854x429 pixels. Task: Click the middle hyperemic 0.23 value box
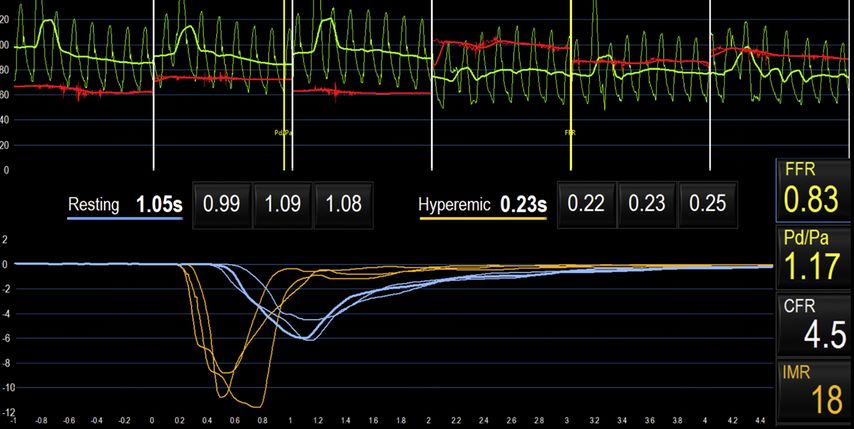coord(647,204)
